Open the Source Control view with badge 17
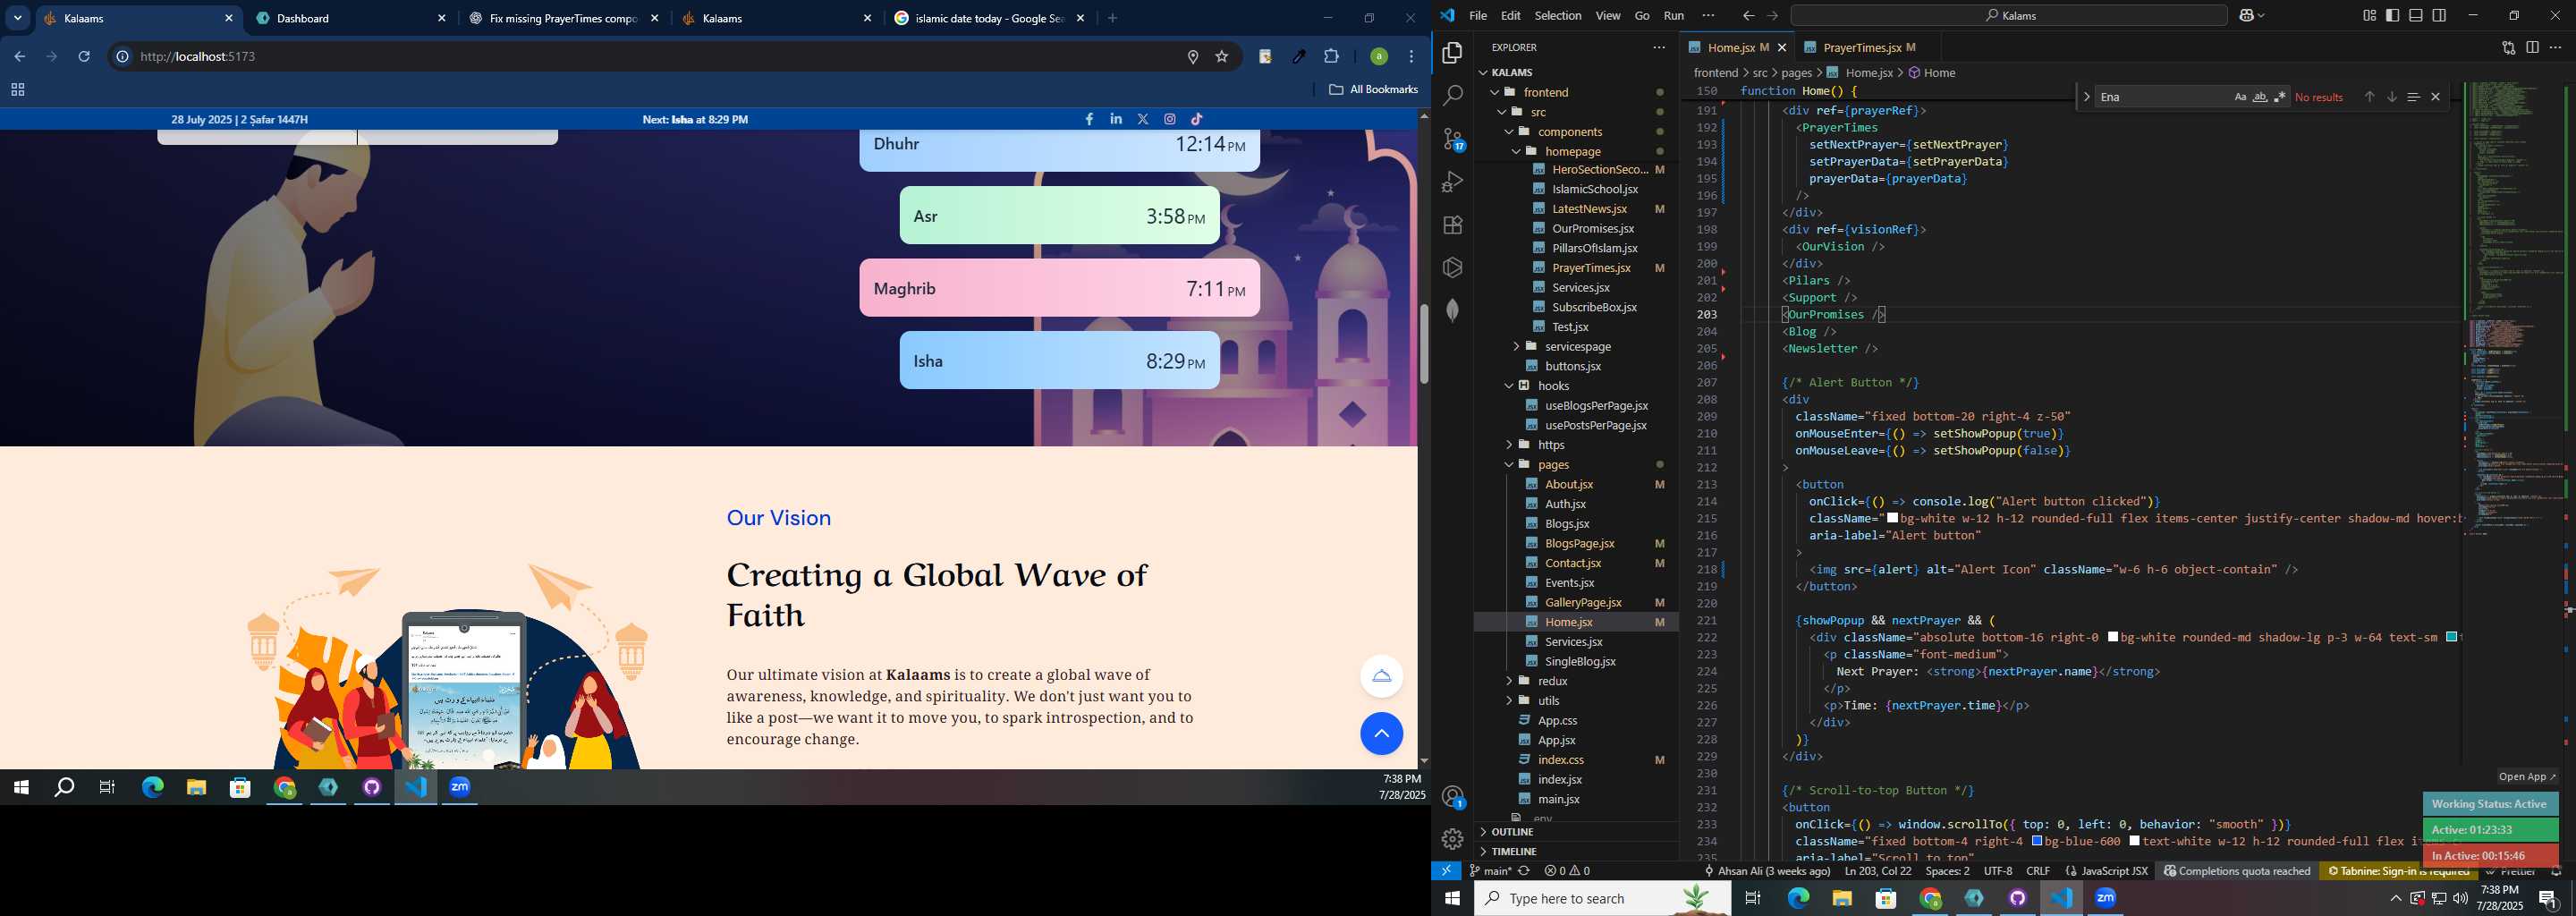Image resolution: width=2576 pixels, height=916 pixels. (x=1452, y=139)
